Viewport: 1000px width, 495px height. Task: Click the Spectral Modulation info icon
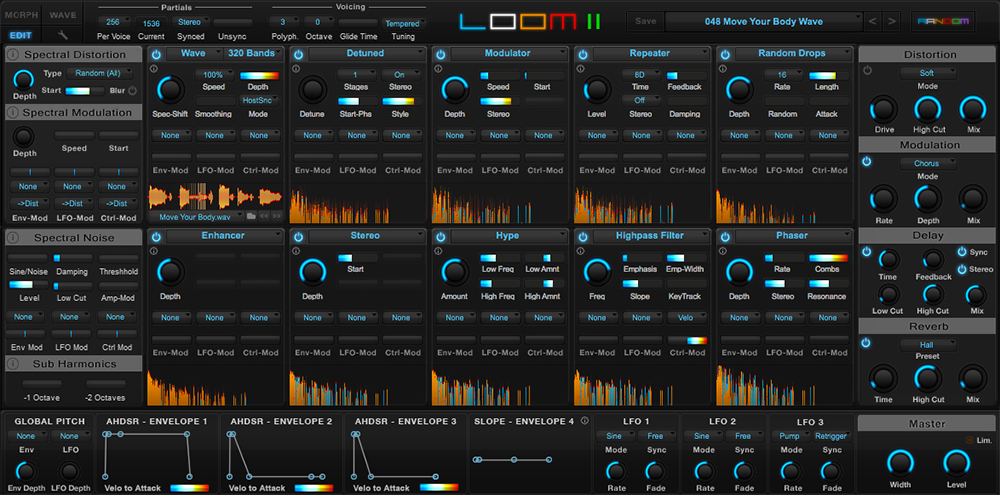tap(13, 113)
